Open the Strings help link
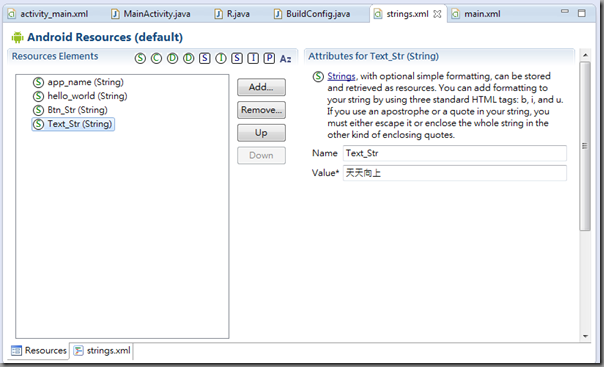The width and height of the screenshot is (604, 367). click(x=341, y=76)
